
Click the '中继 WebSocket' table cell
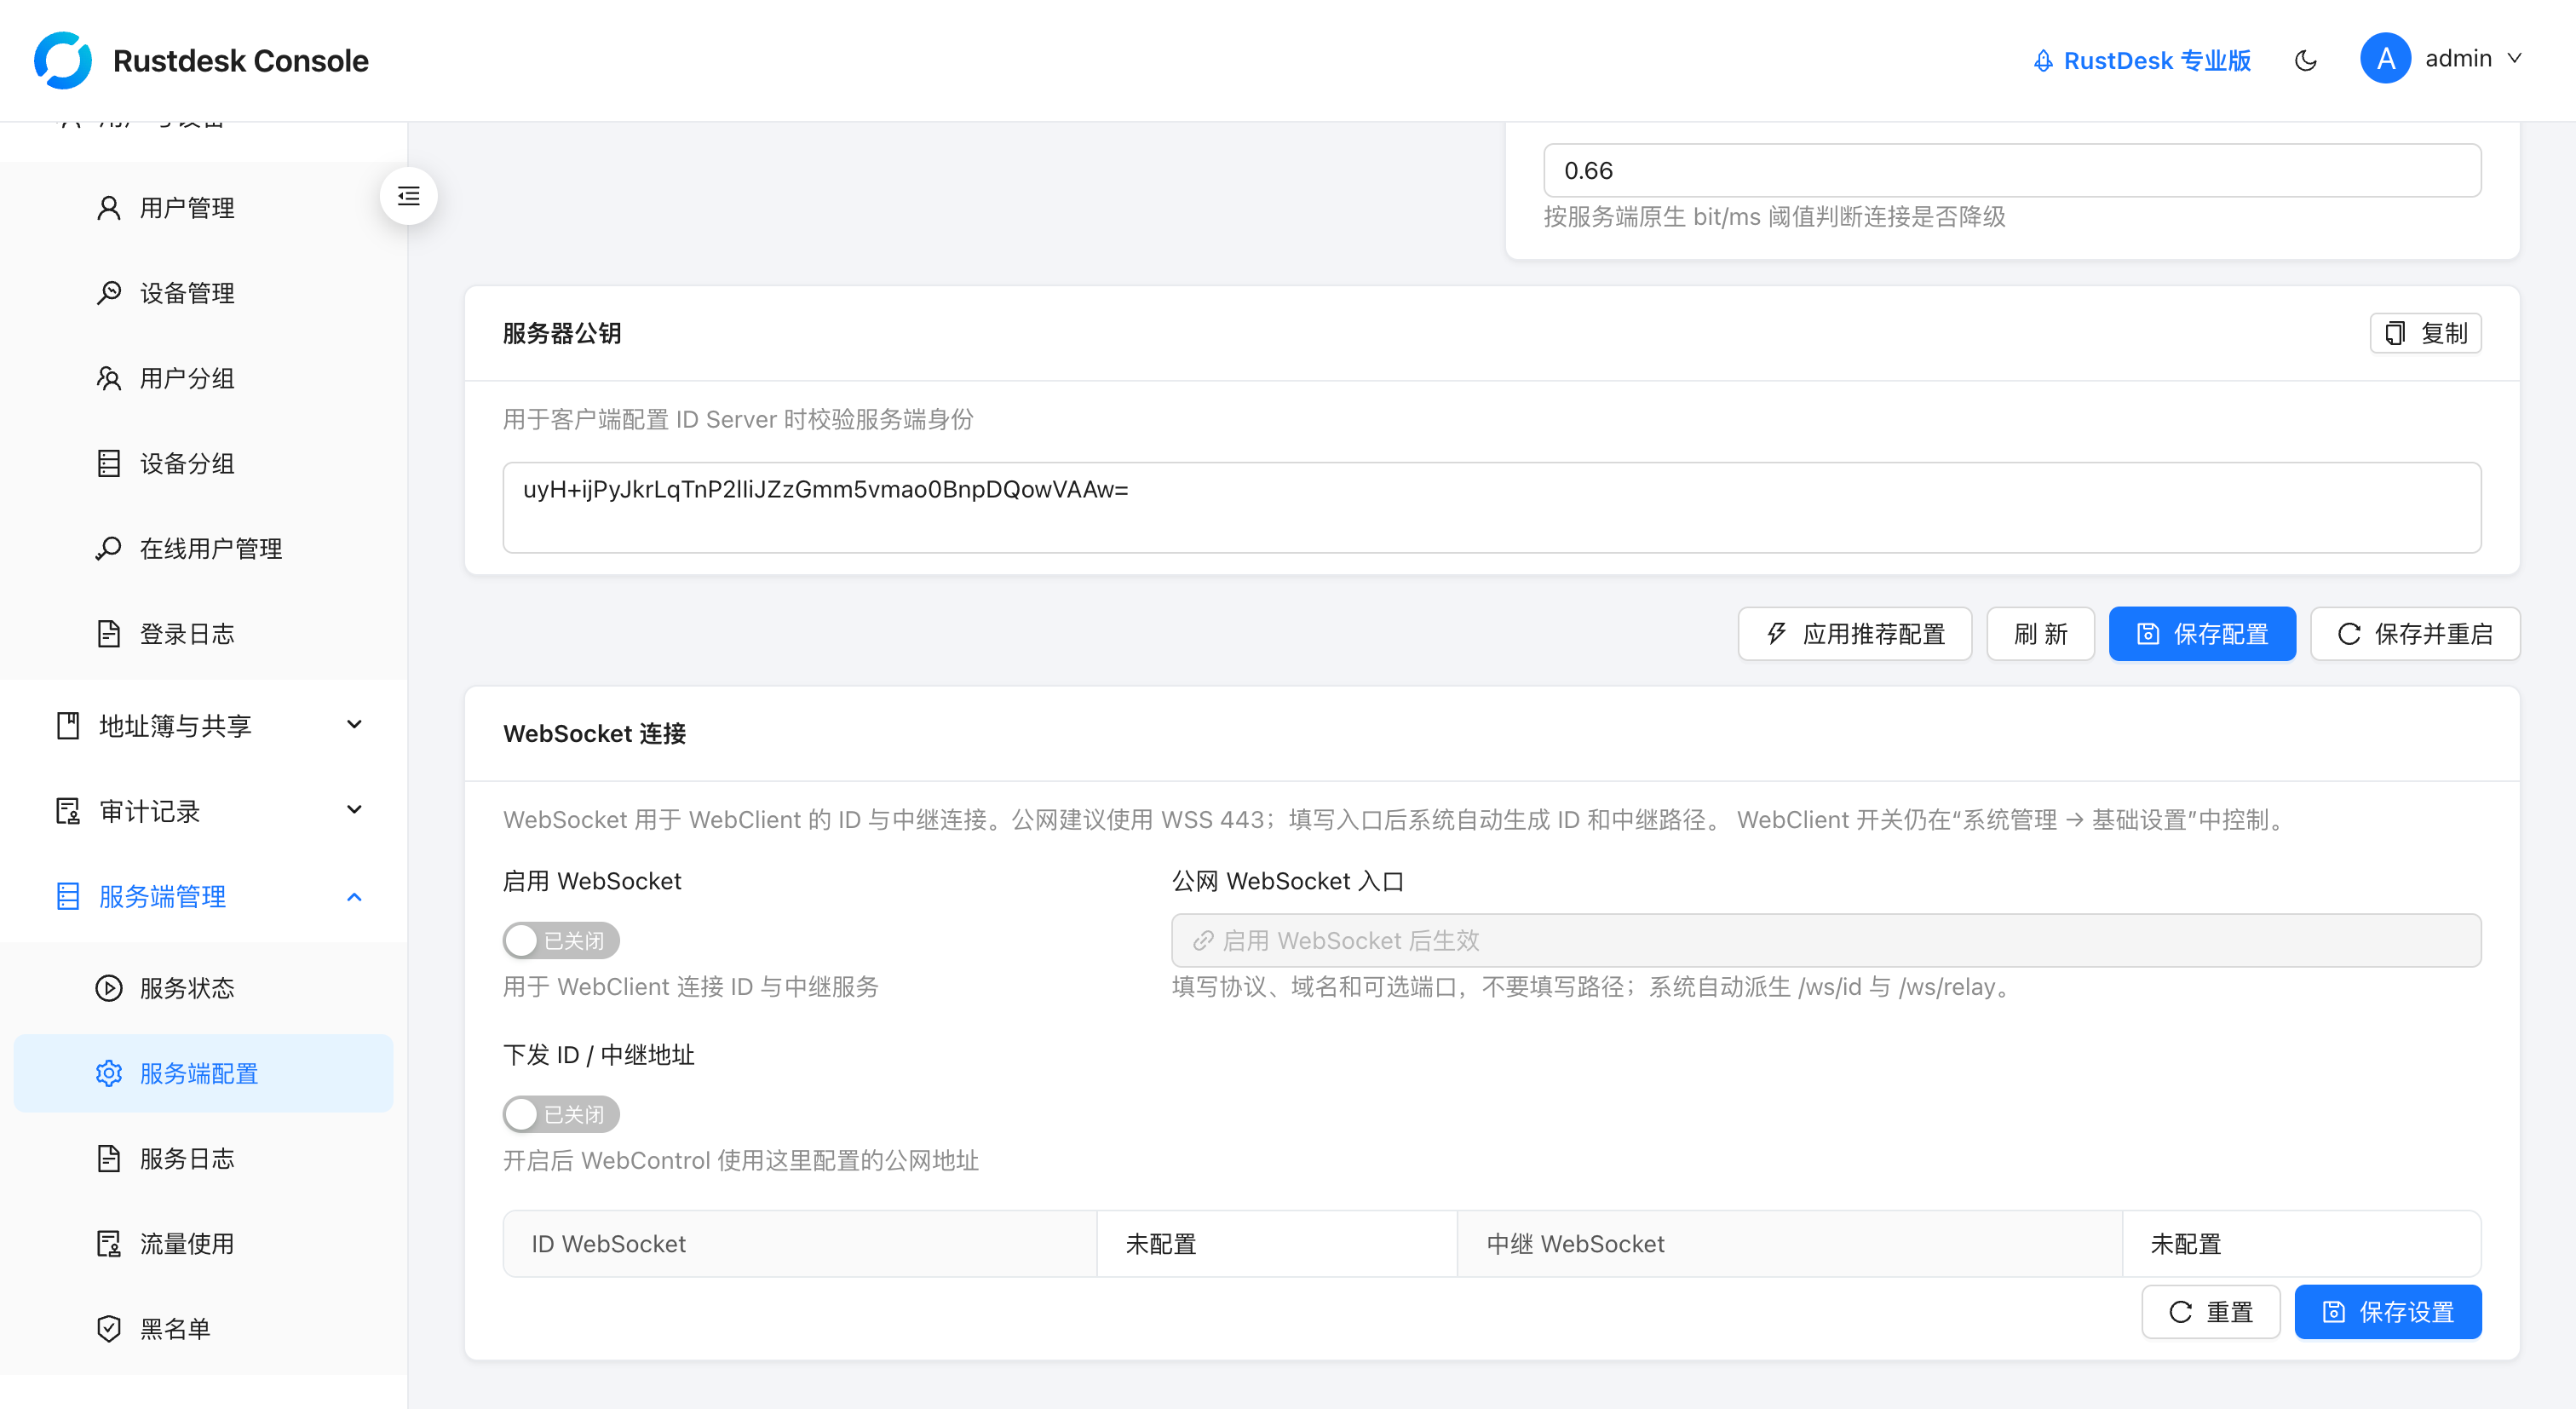pyautogui.click(x=1790, y=1243)
